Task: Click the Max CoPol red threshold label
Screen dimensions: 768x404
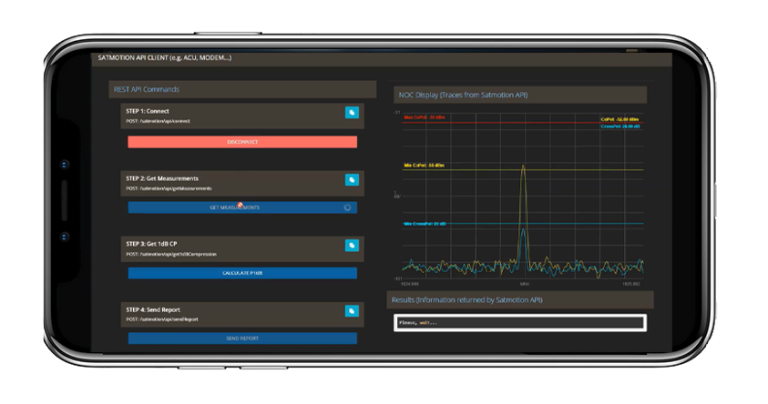Action: pyautogui.click(x=423, y=118)
